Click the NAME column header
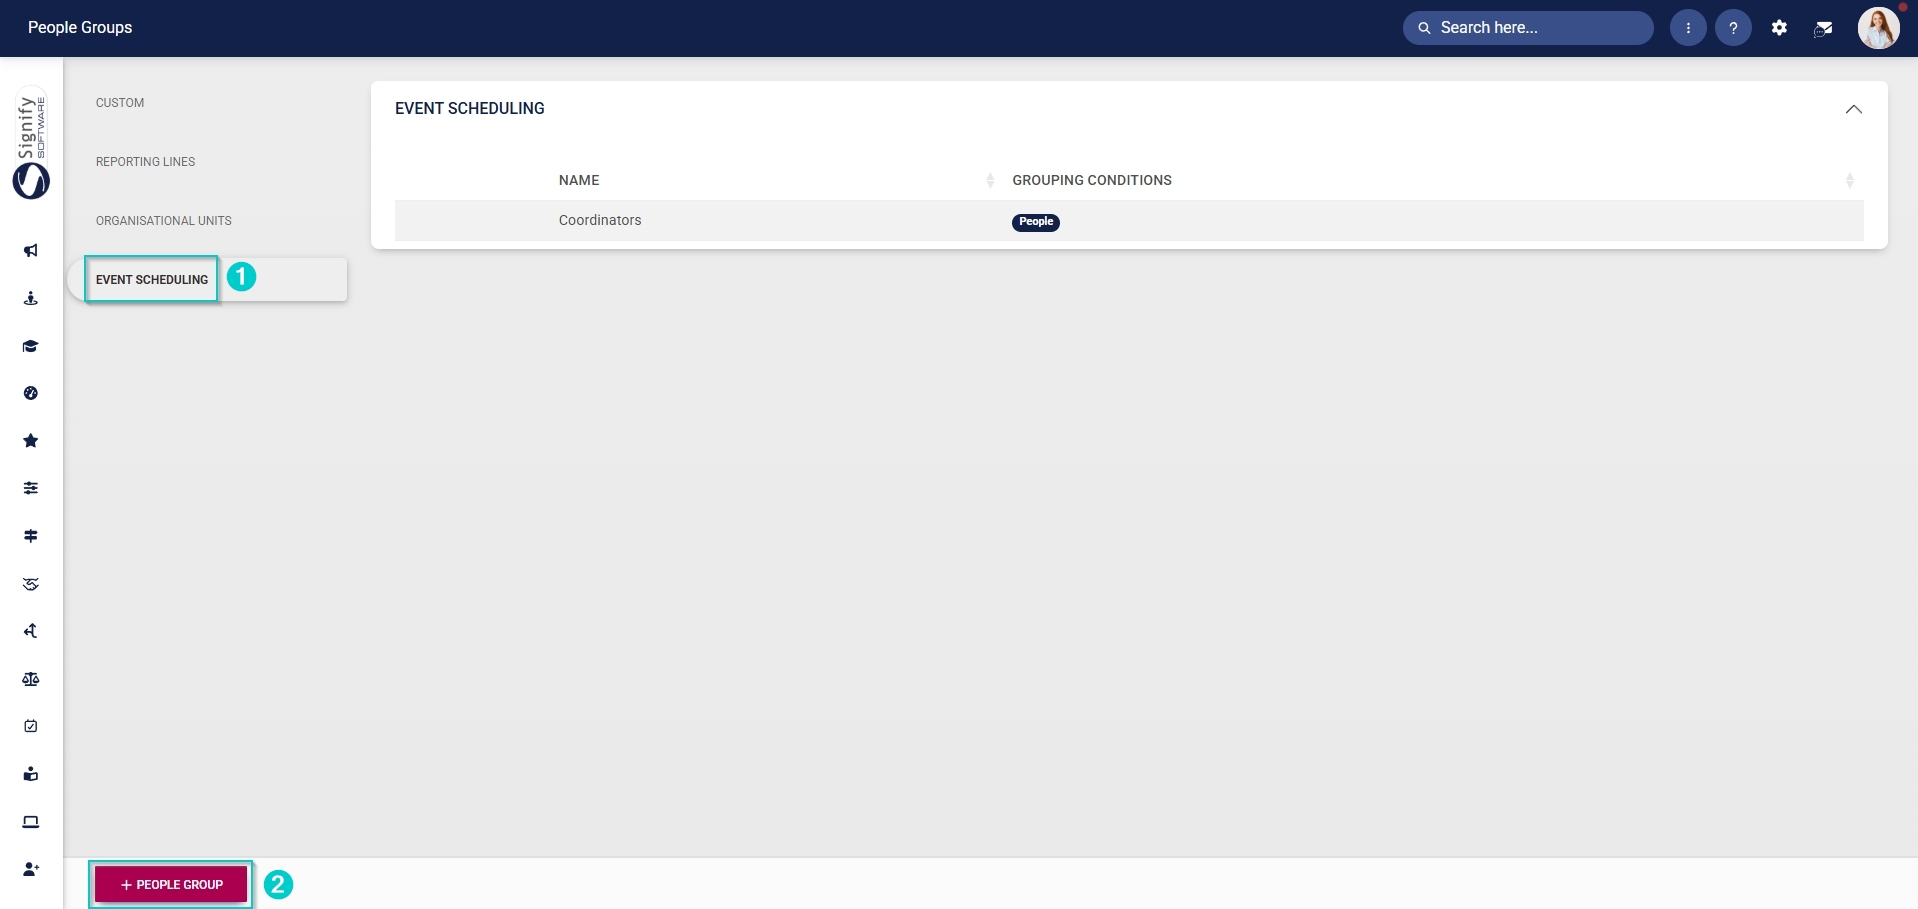Image resolution: width=1918 pixels, height=909 pixels. pyautogui.click(x=579, y=180)
